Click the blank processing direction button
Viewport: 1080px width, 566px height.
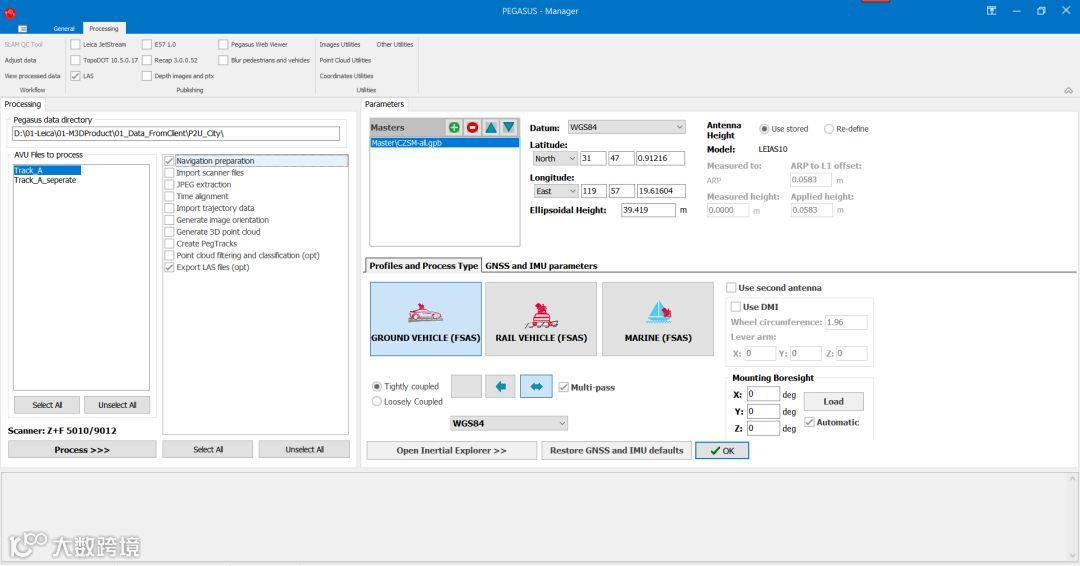[x=466, y=386]
